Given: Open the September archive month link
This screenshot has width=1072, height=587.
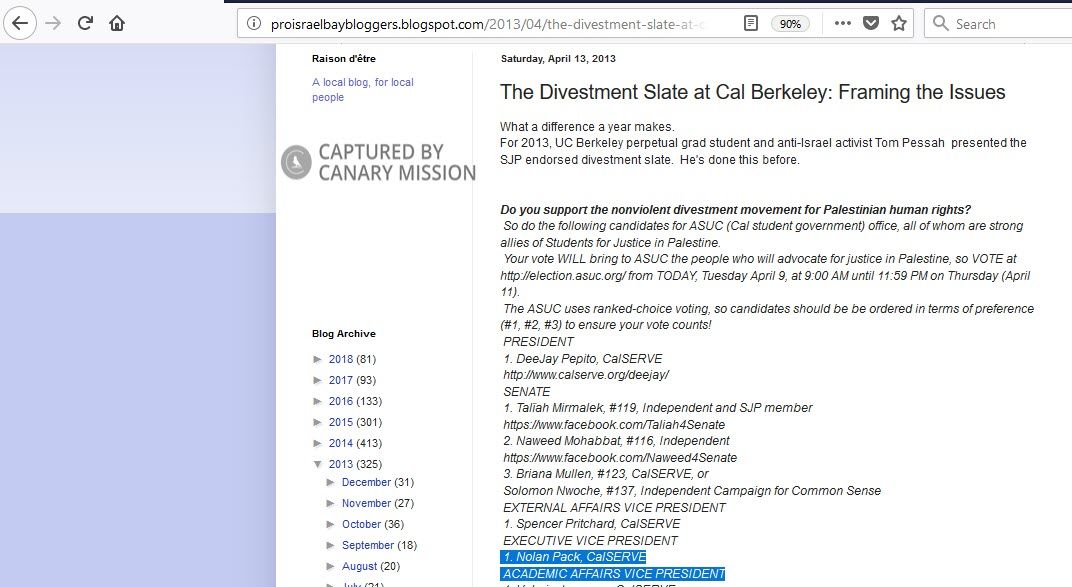Looking at the screenshot, I should [x=367, y=545].
